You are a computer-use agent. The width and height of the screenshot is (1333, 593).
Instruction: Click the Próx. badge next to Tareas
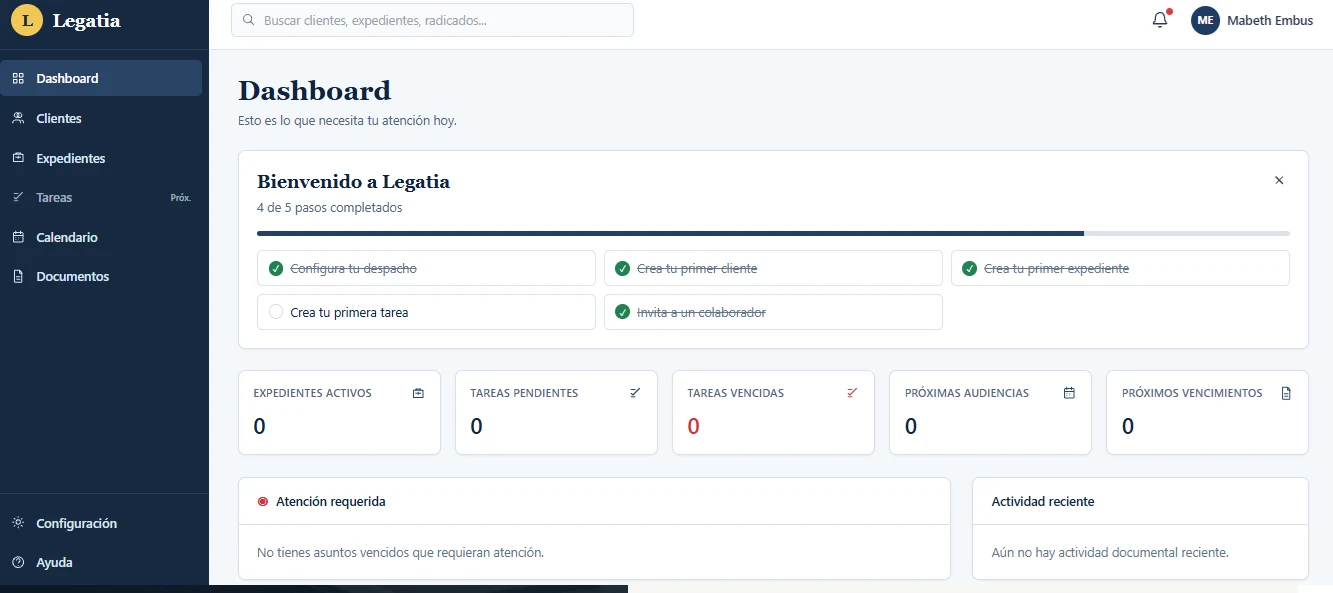click(x=181, y=198)
